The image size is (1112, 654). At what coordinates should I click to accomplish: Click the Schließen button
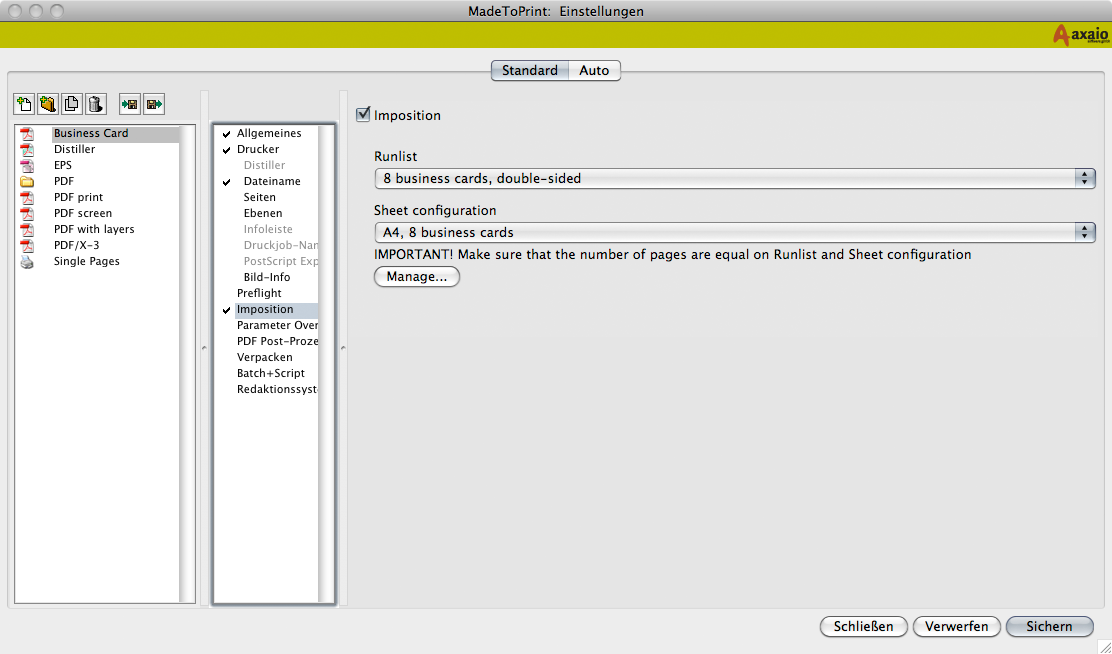tap(864, 626)
